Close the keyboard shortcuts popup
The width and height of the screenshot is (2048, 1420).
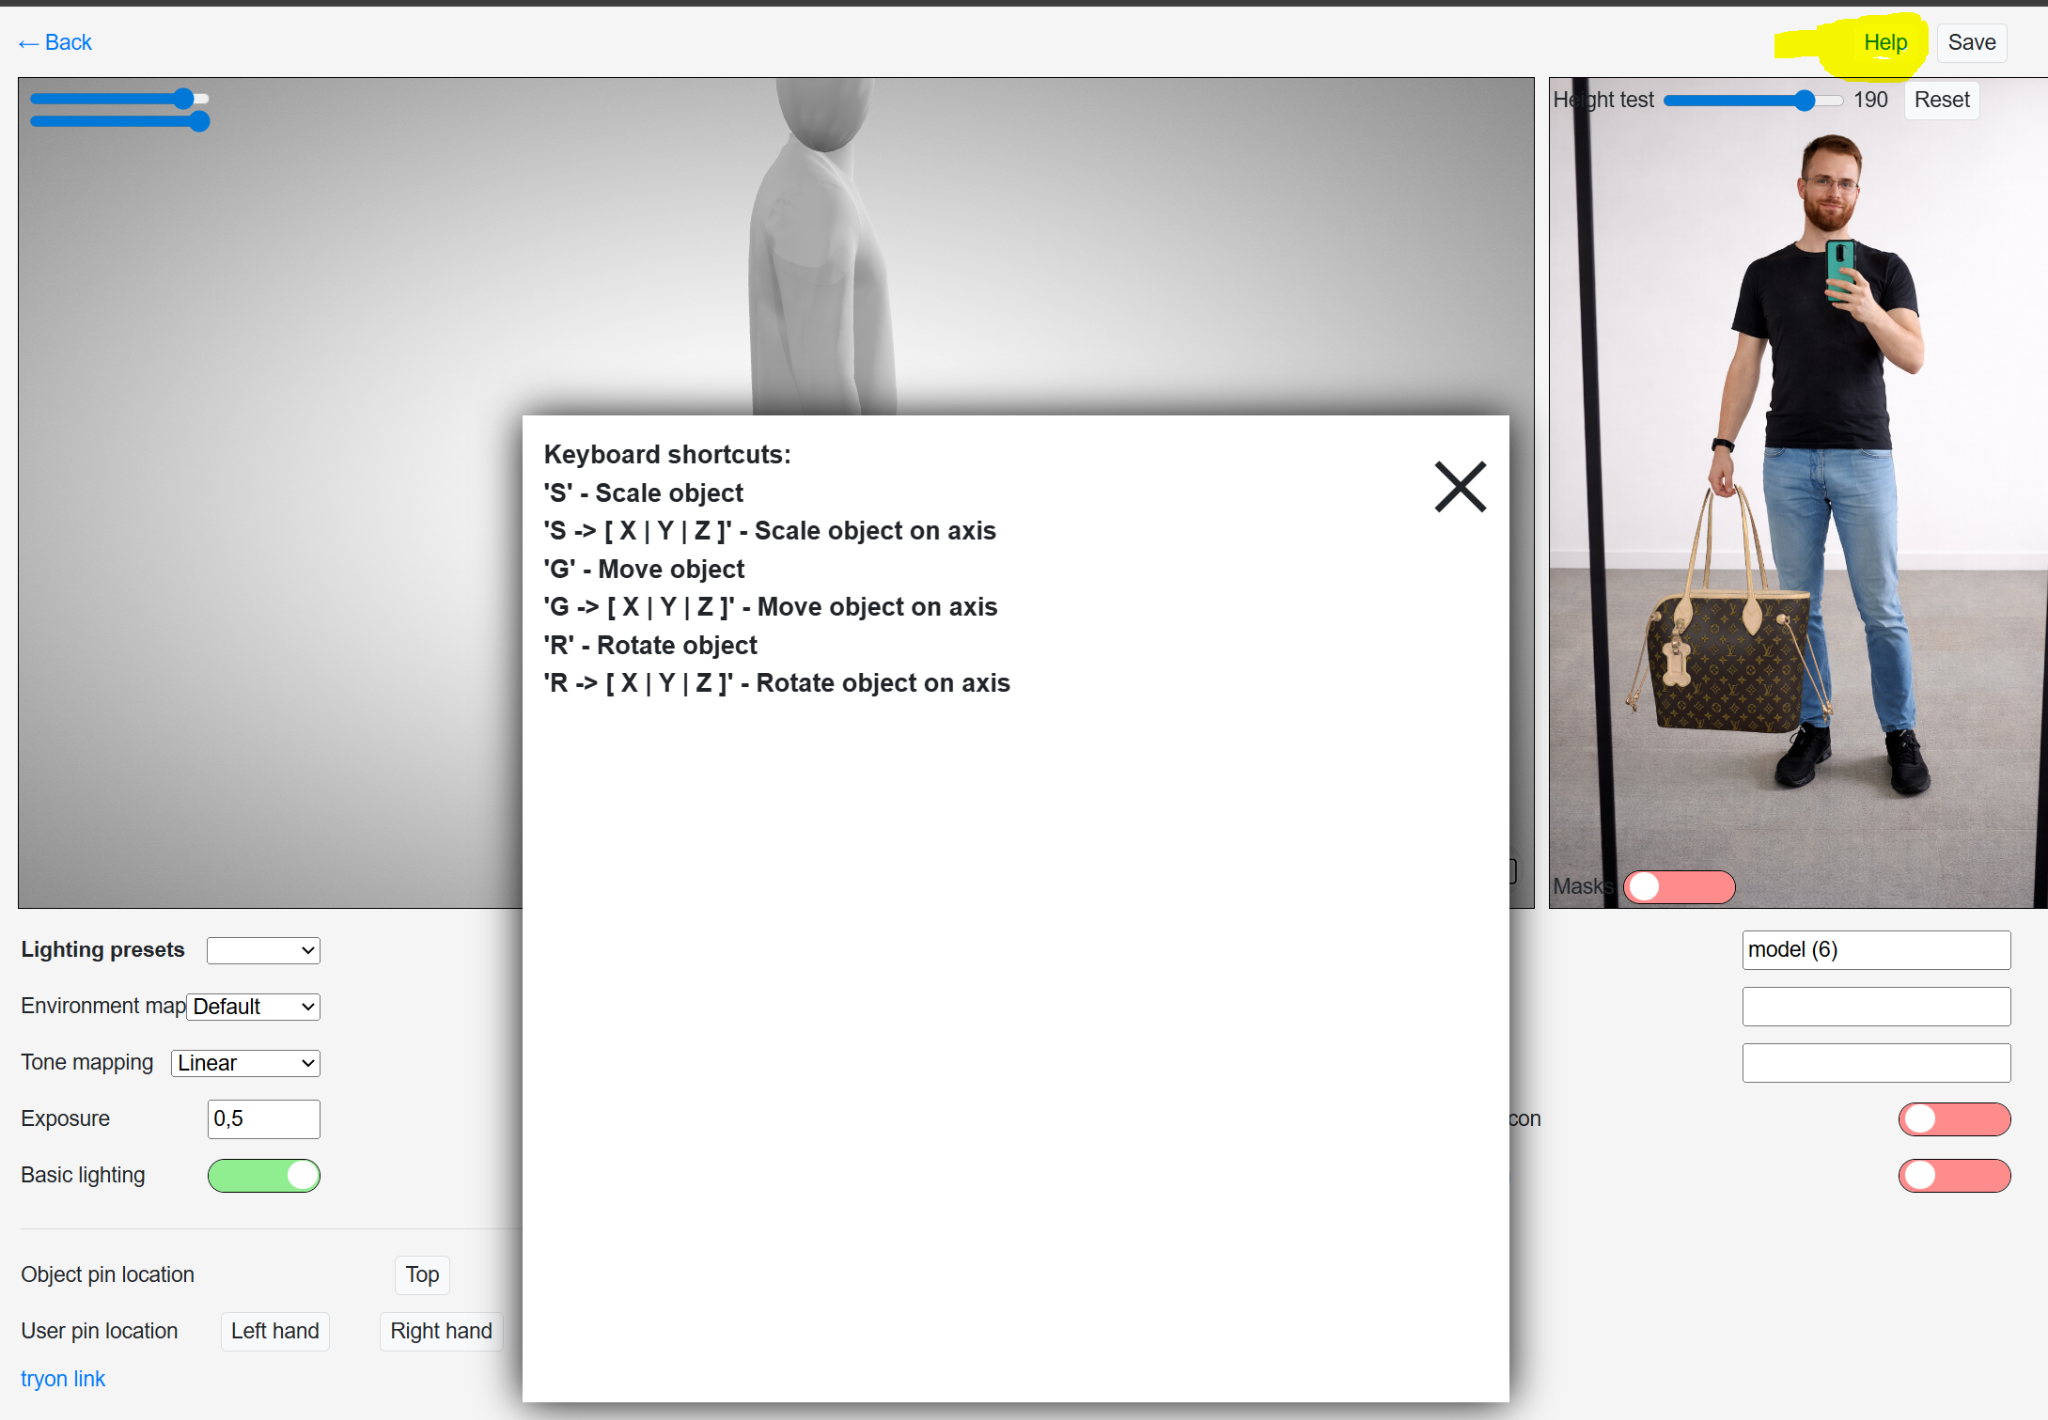tap(1460, 487)
